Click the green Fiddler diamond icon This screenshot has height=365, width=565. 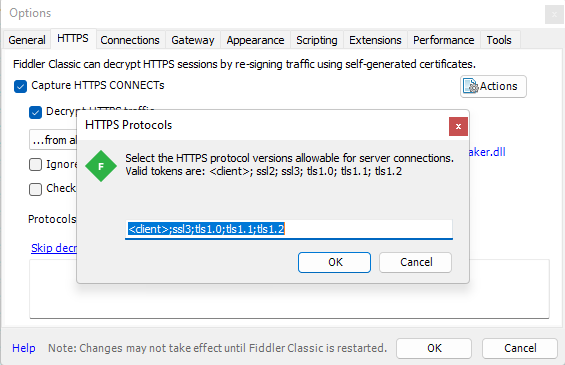(101, 166)
